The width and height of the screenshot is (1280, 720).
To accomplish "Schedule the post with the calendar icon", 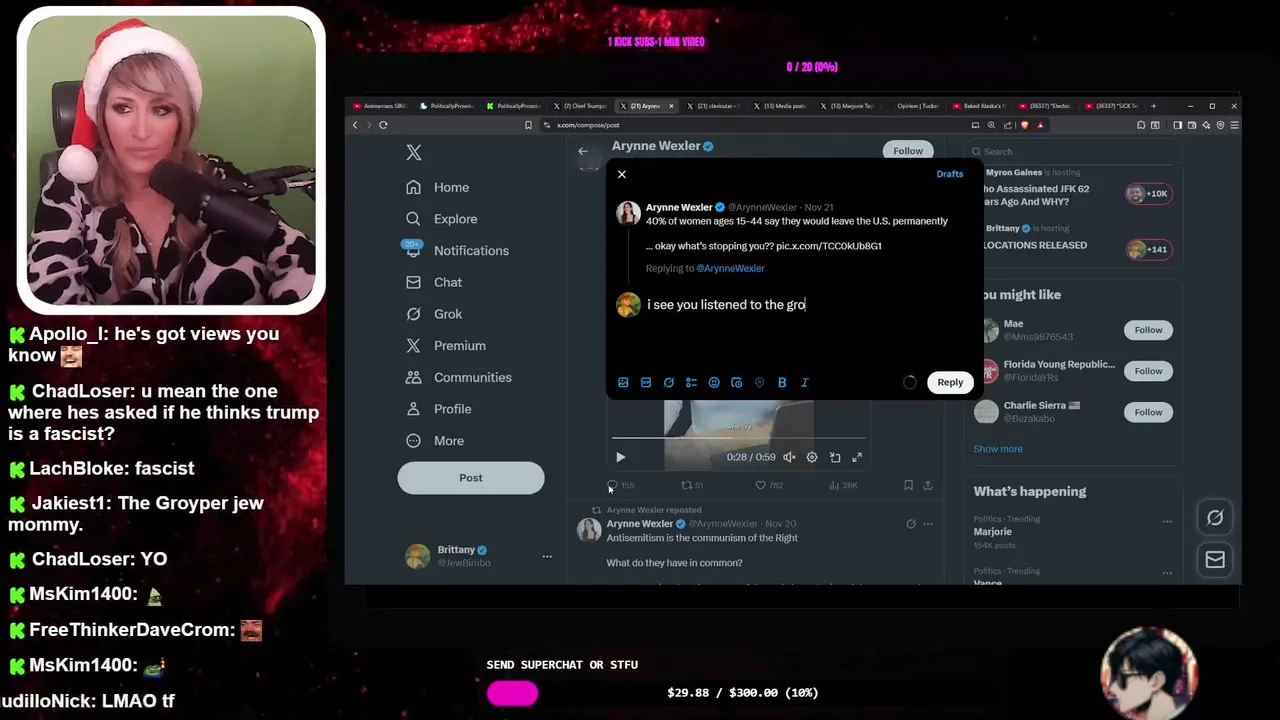I will (737, 382).
